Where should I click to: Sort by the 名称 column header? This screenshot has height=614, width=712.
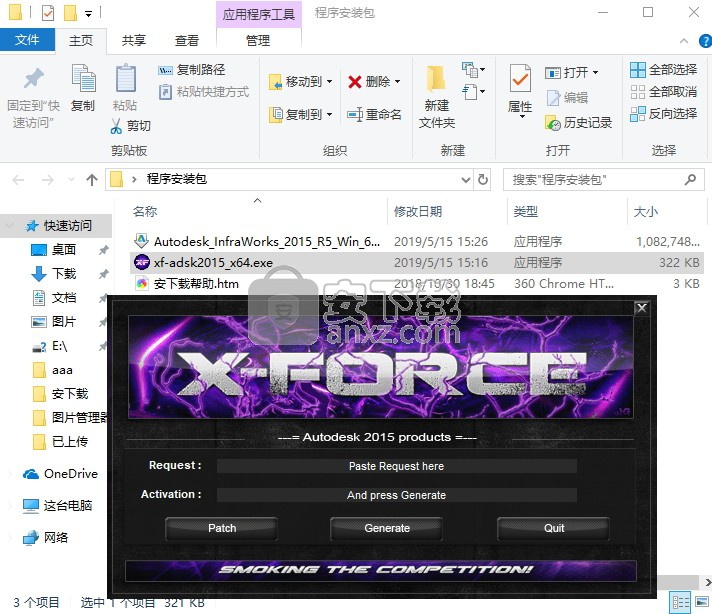145,212
